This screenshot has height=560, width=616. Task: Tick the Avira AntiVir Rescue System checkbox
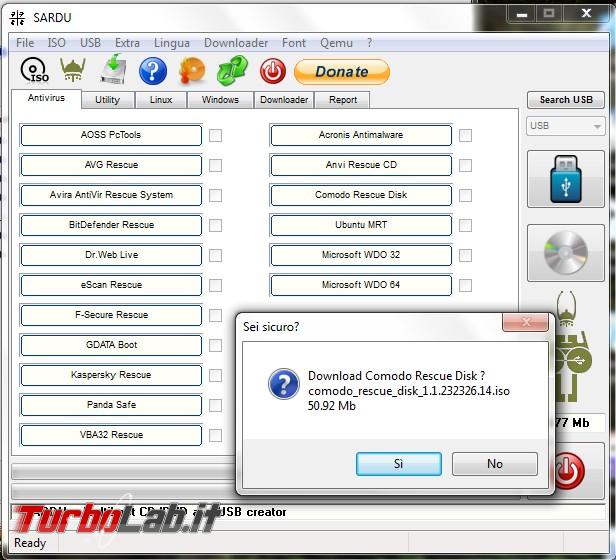pos(215,195)
